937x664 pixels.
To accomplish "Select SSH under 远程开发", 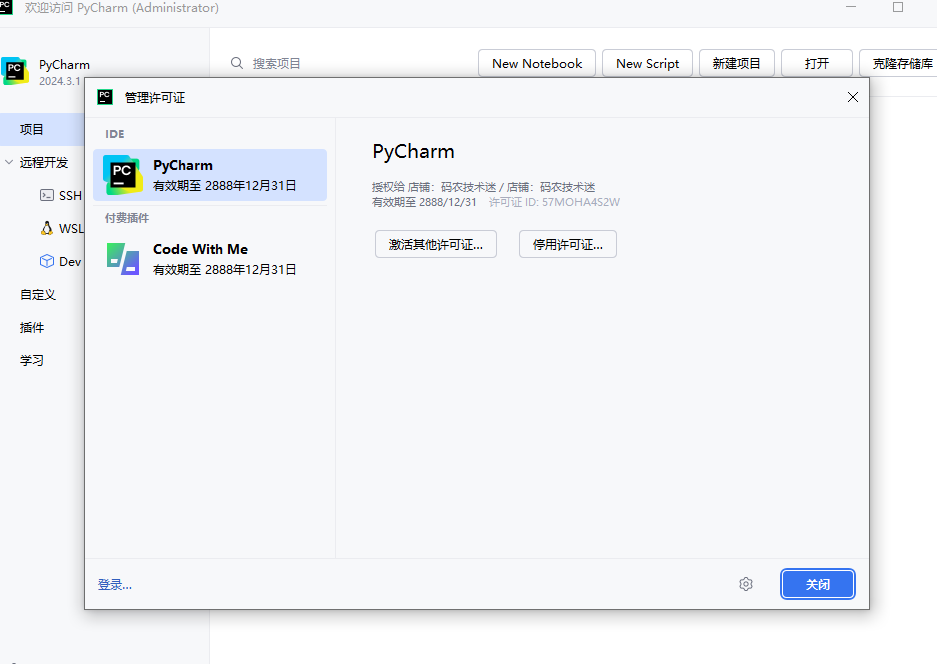I will click(x=60, y=195).
